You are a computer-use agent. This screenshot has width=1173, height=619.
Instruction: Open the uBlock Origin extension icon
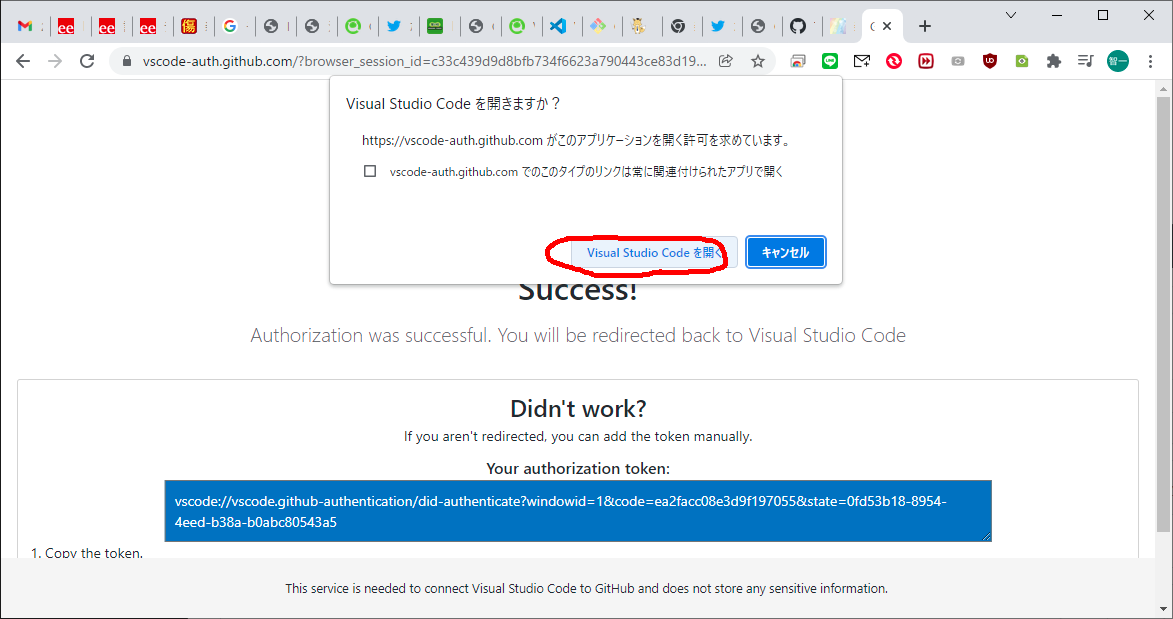coord(990,61)
